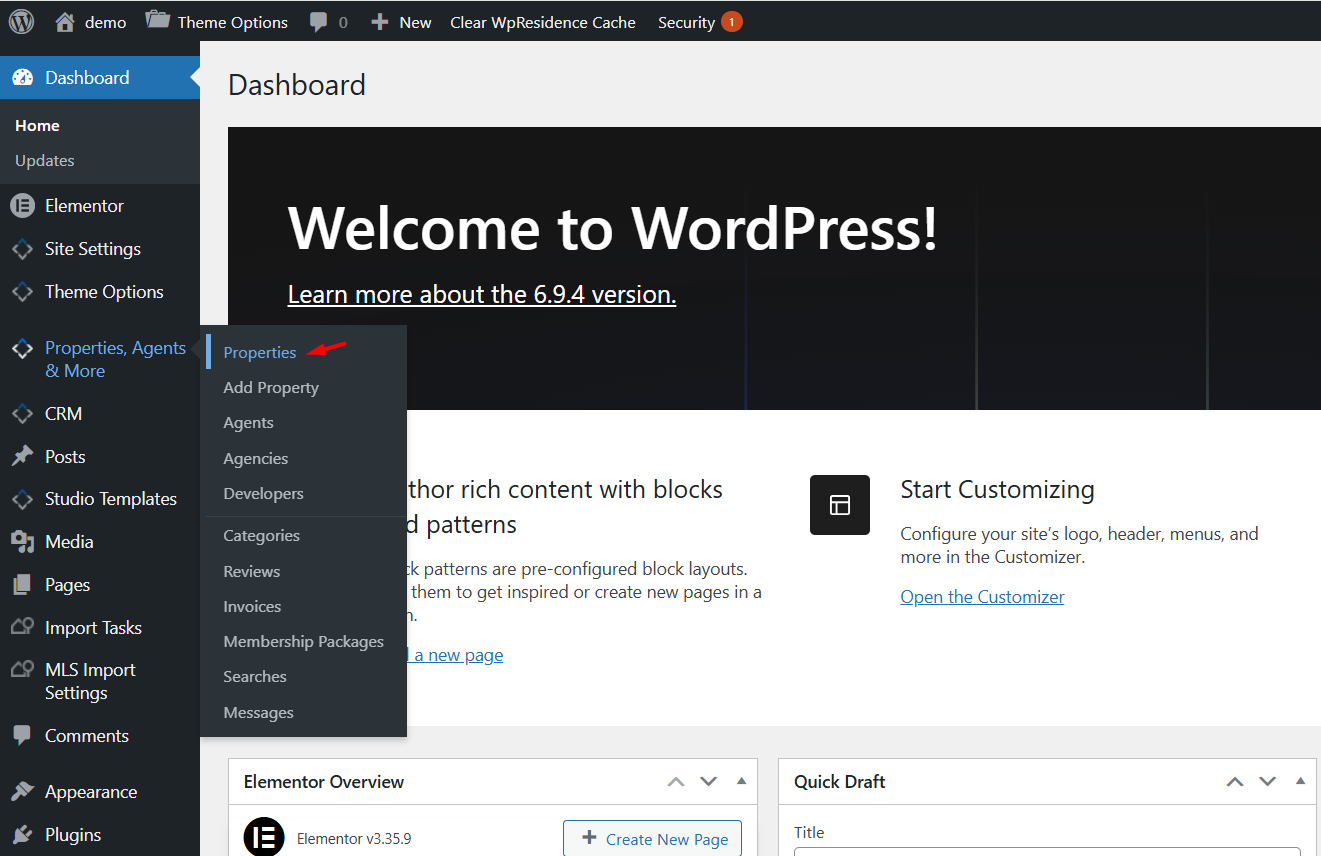
Task: Click the Start Customizing layout icon
Action: point(840,505)
